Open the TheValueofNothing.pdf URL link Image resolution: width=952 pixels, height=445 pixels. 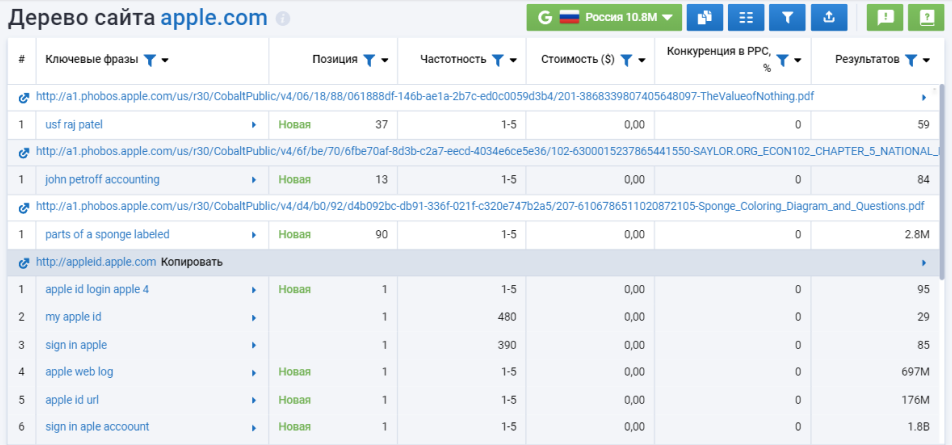click(x=425, y=96)
